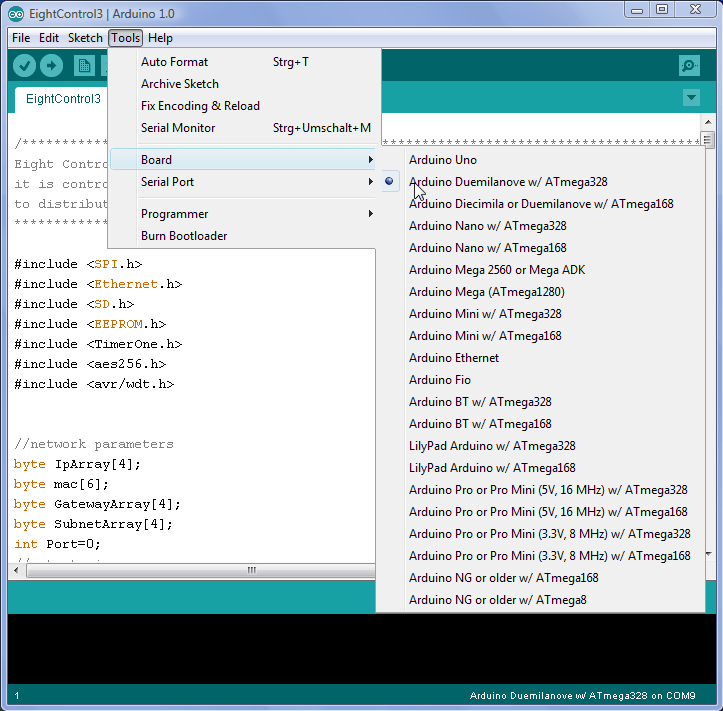723x711 pixels.
Task: Click the New sketch document icon
Action: 84,65
